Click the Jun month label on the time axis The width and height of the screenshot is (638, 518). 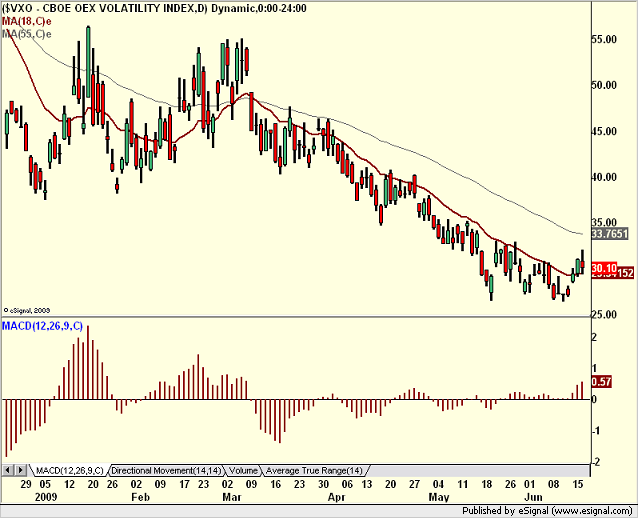click(x=533, y=497)
